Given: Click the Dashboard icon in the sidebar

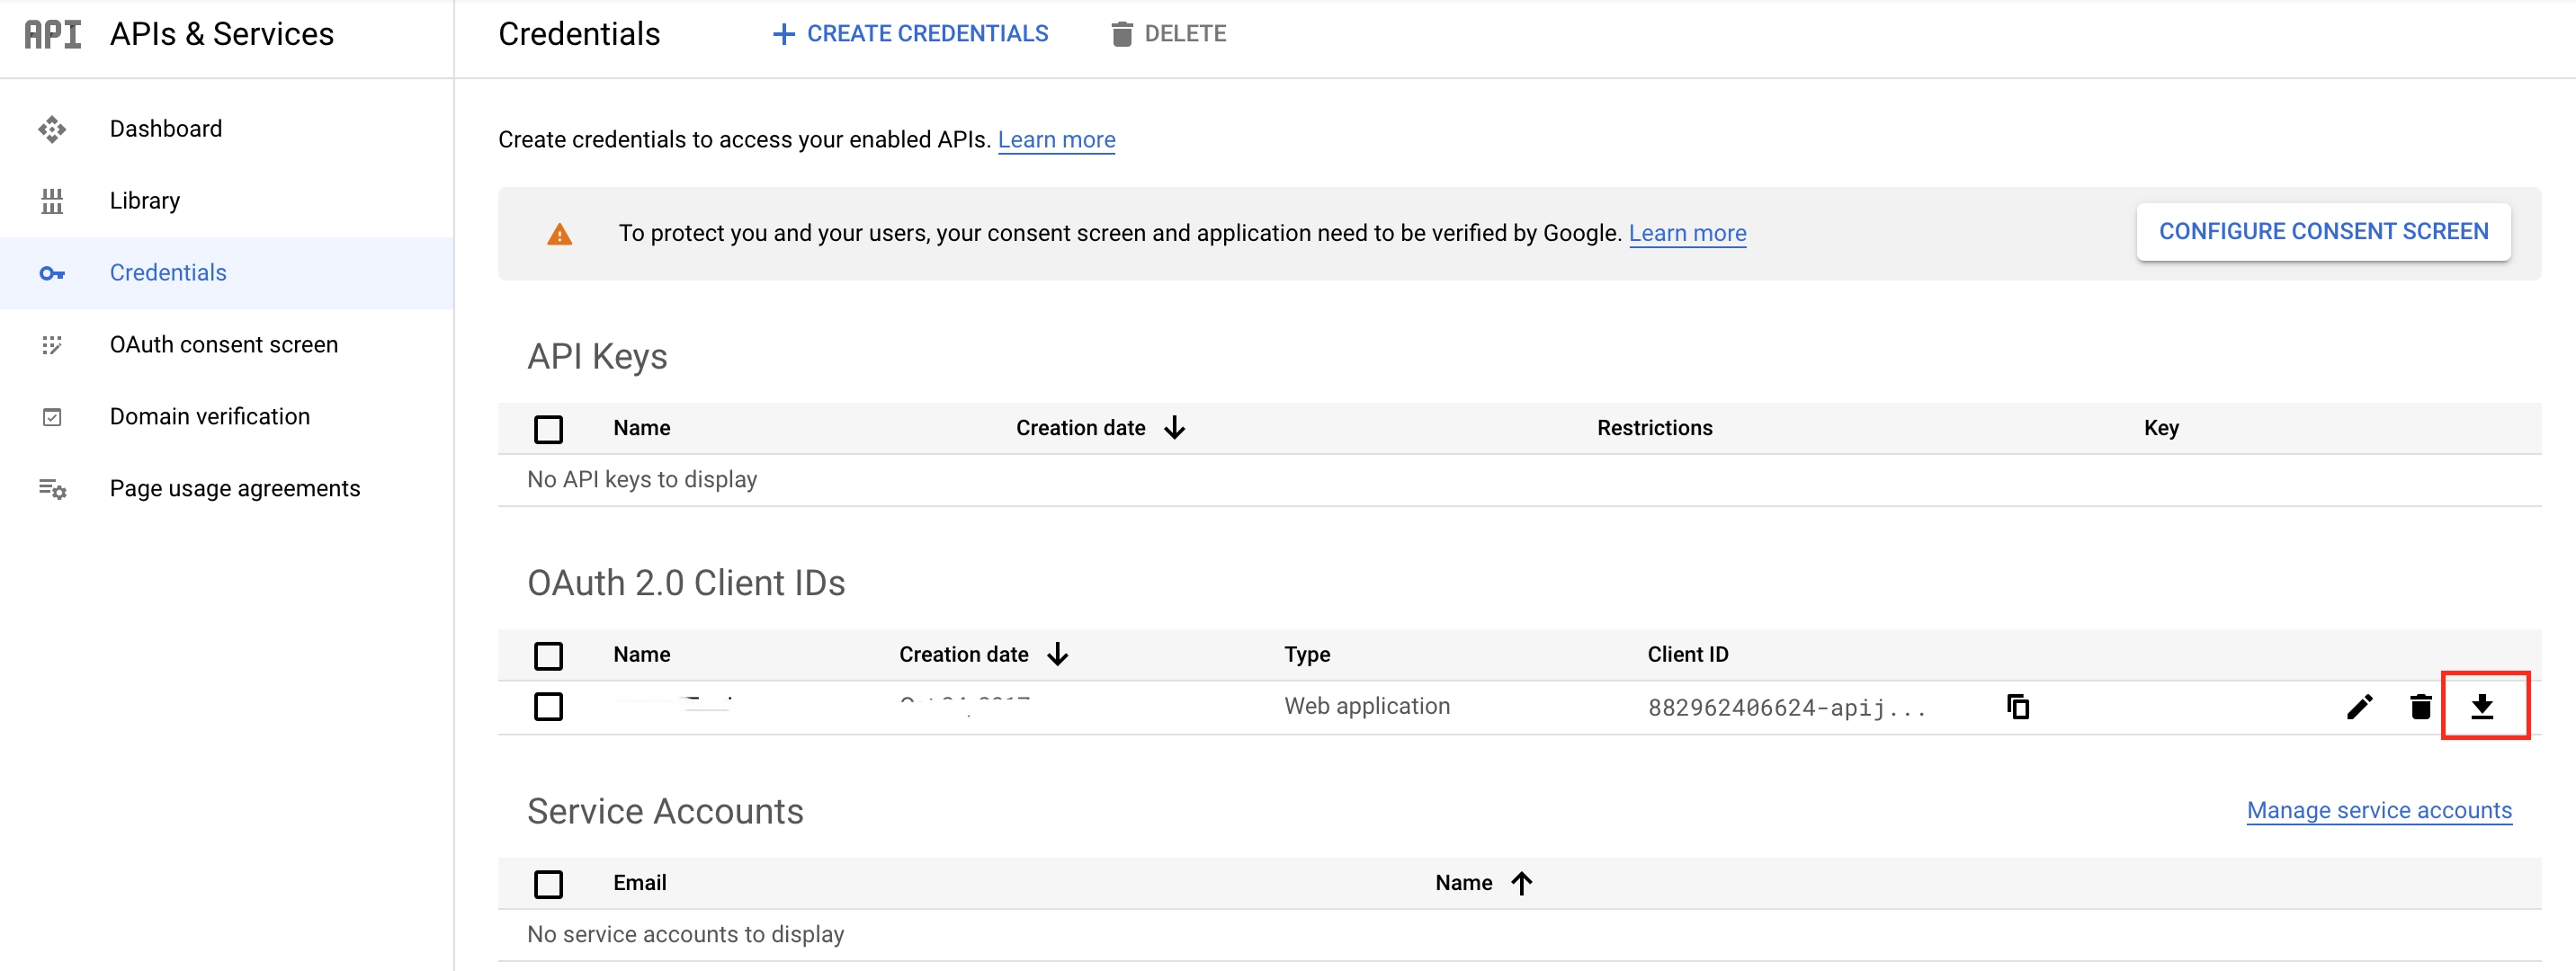Looking at the screenshot, I should click(52, 129).
